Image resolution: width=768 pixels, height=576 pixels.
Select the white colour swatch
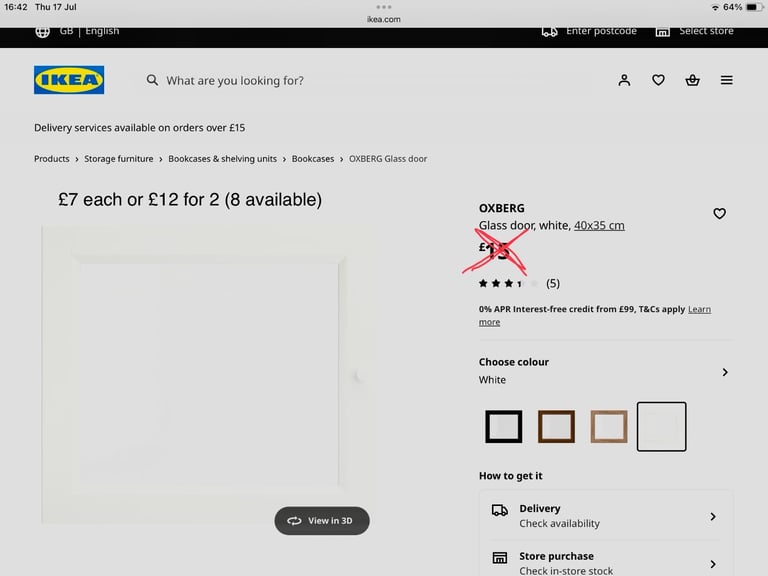(661, 427)
